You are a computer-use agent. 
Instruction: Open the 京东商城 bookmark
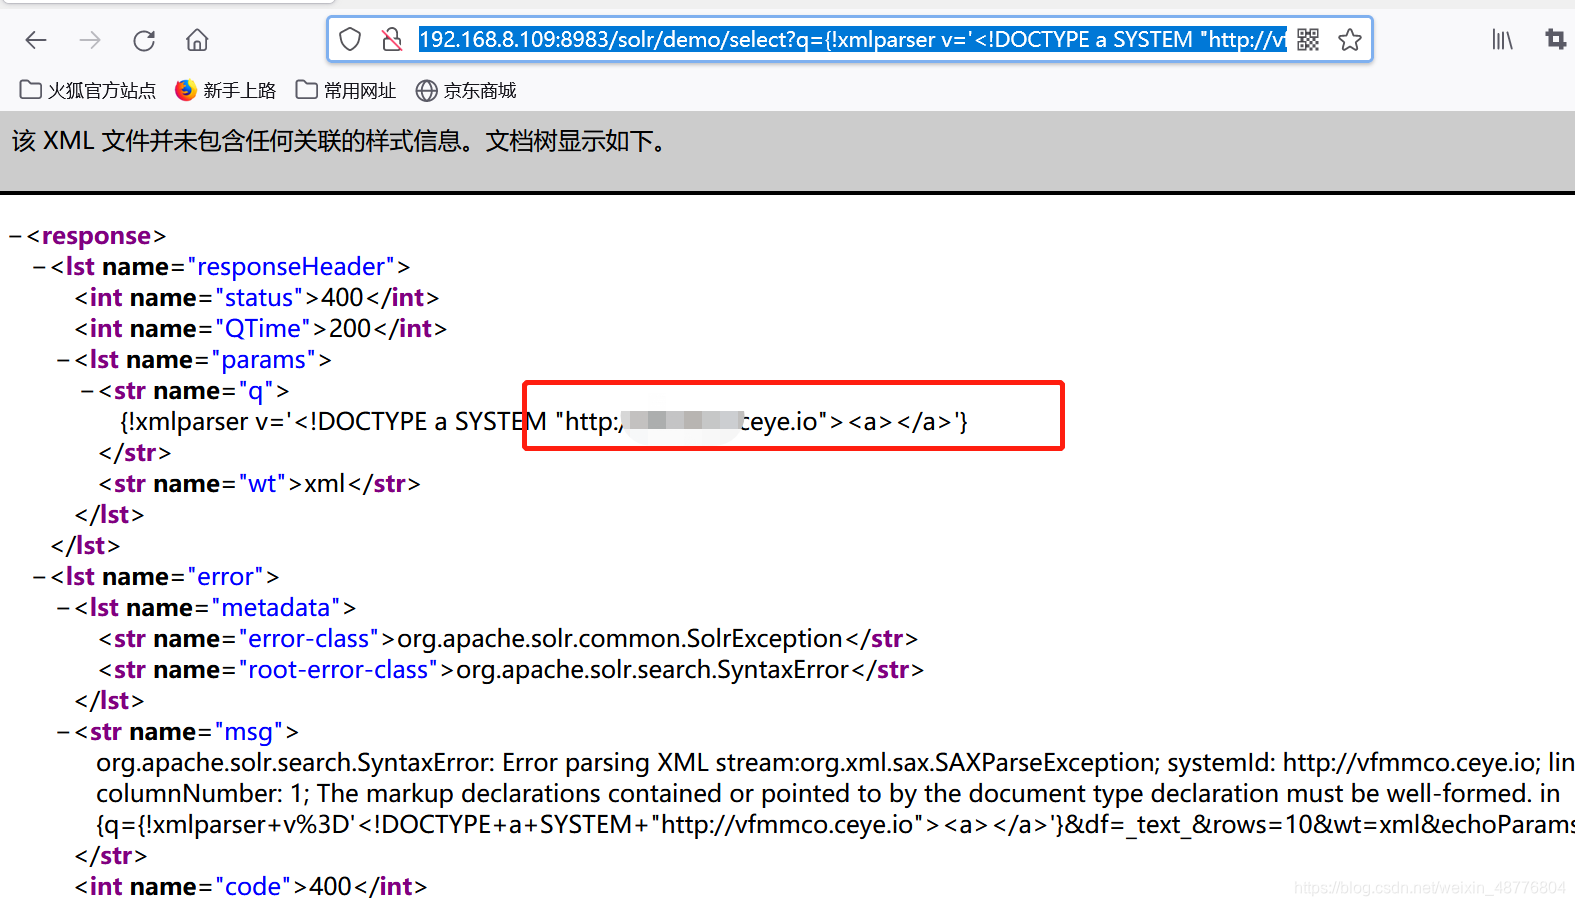466,91
